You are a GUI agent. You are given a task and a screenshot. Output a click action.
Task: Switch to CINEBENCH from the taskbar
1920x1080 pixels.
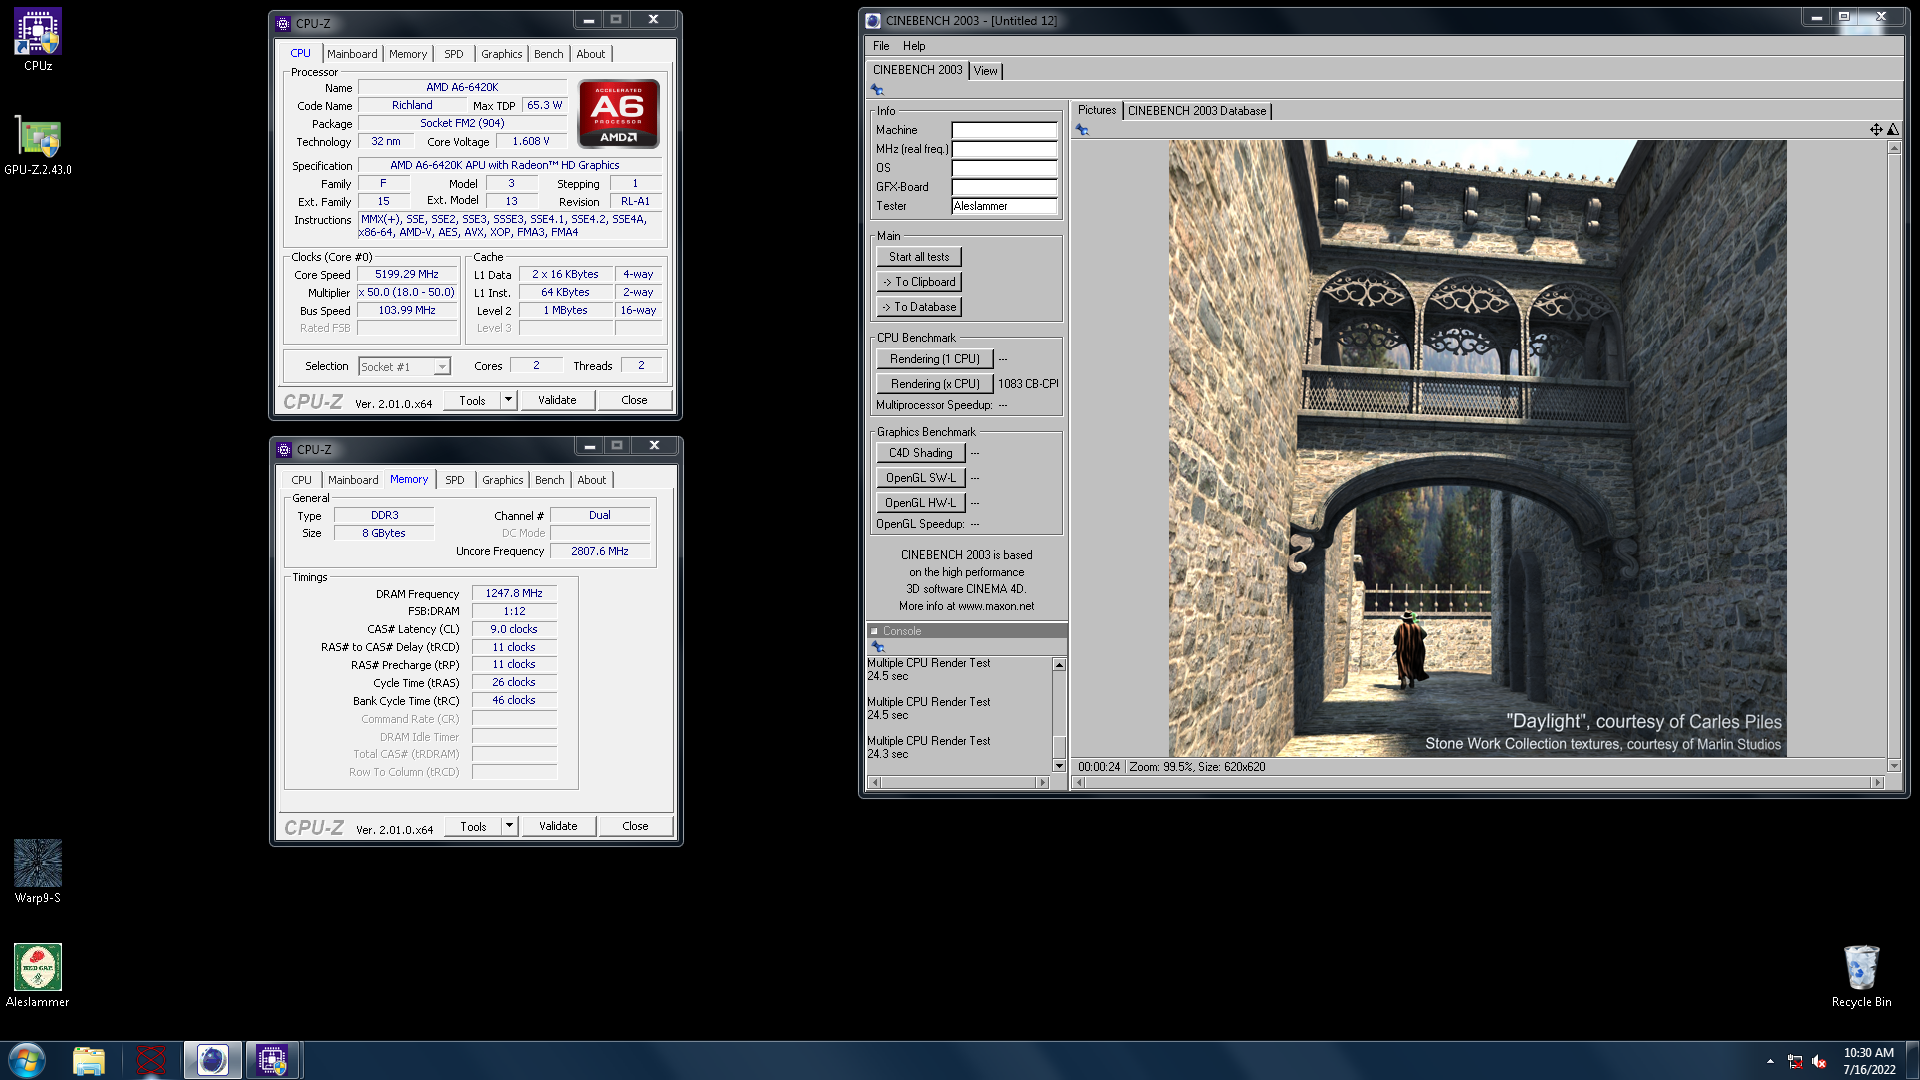tap(212, 1060)
